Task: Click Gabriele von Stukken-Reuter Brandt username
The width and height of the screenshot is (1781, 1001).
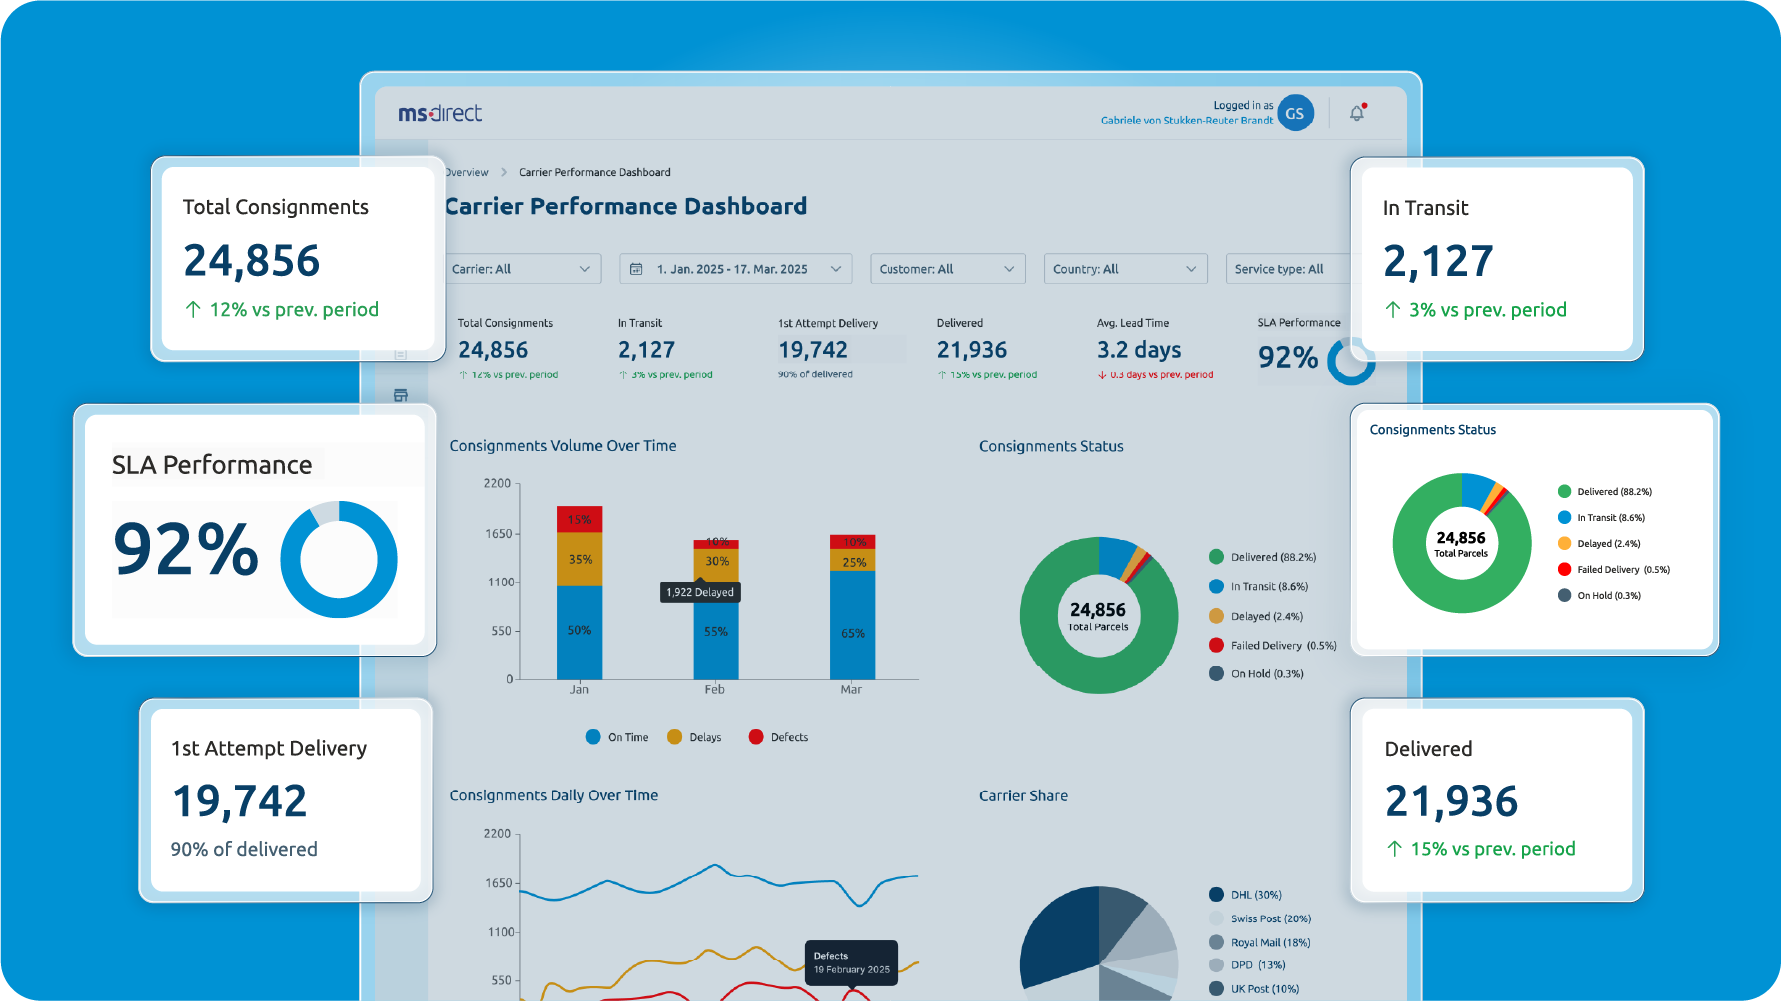Action: click(1187, 120)
